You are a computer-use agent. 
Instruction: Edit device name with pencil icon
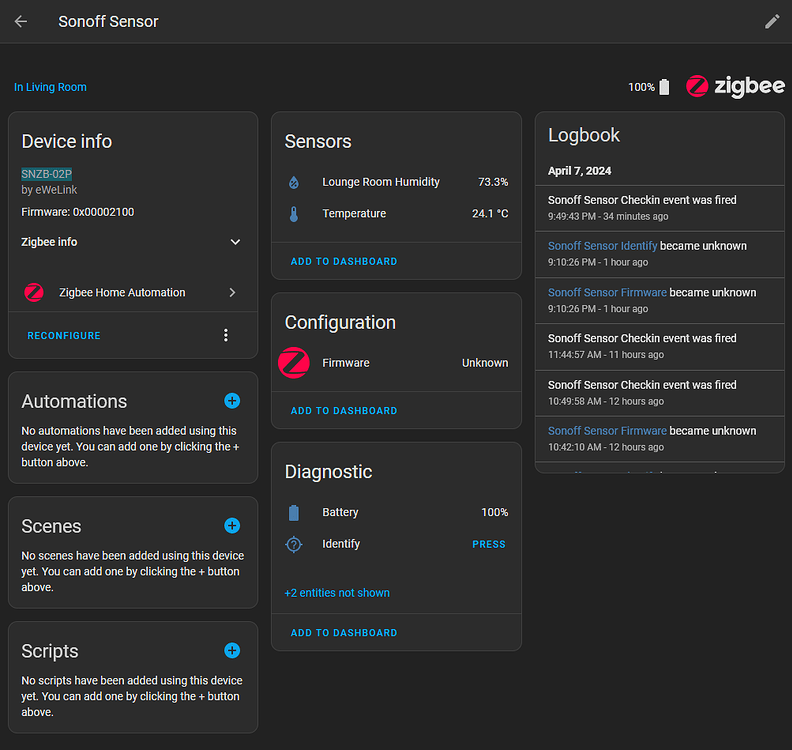coord(772,21)
